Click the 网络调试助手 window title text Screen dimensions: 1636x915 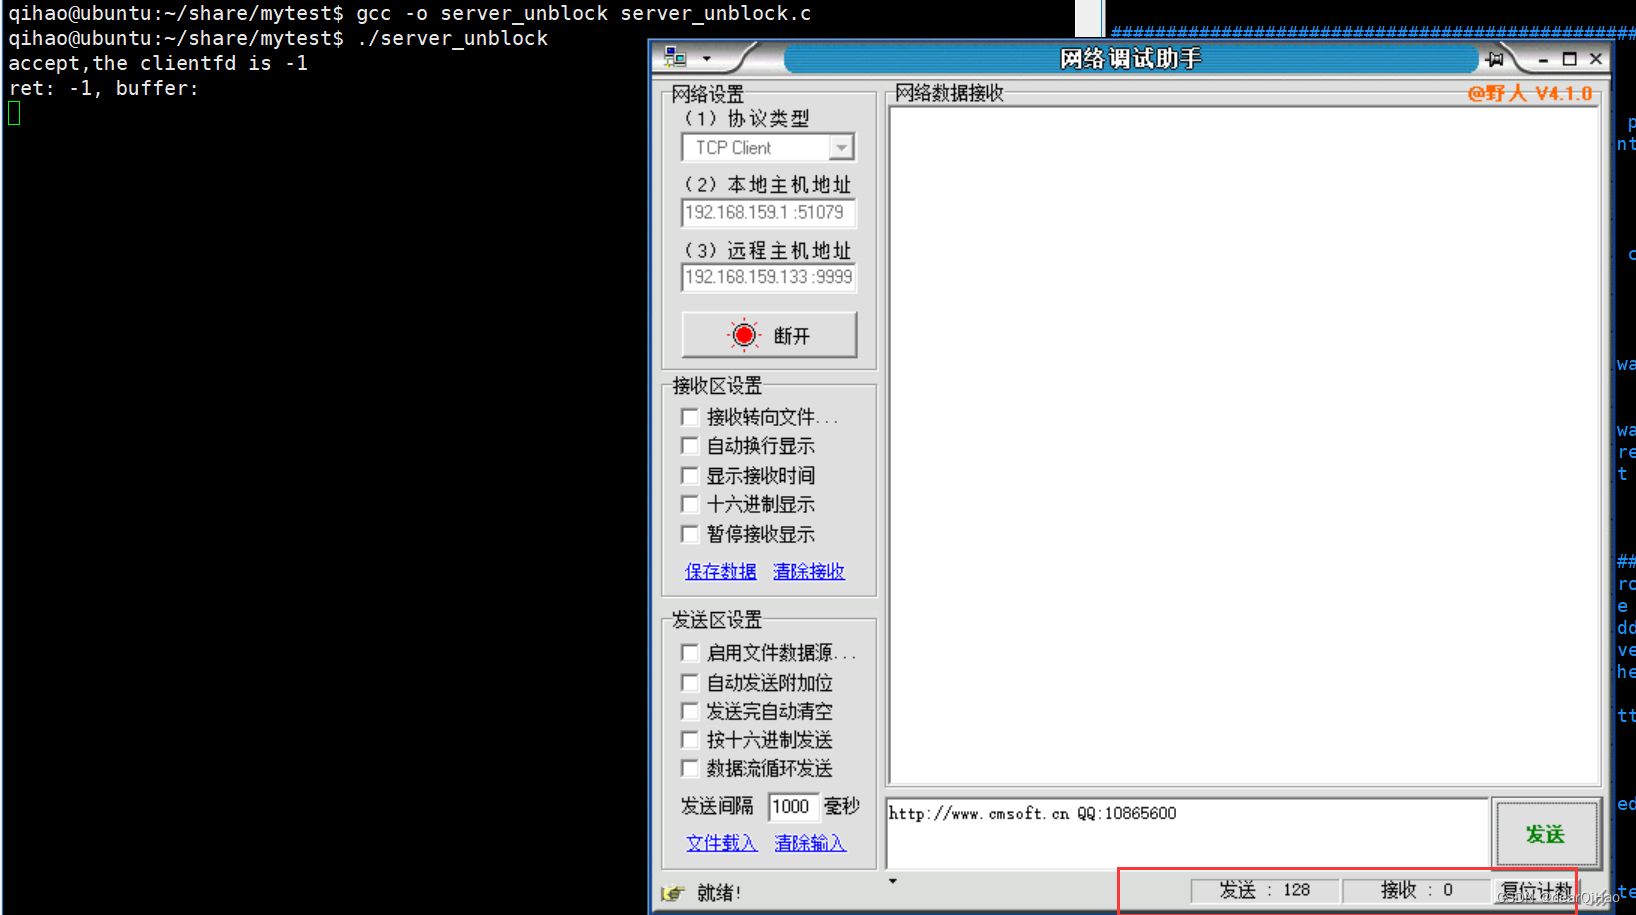1131,59
